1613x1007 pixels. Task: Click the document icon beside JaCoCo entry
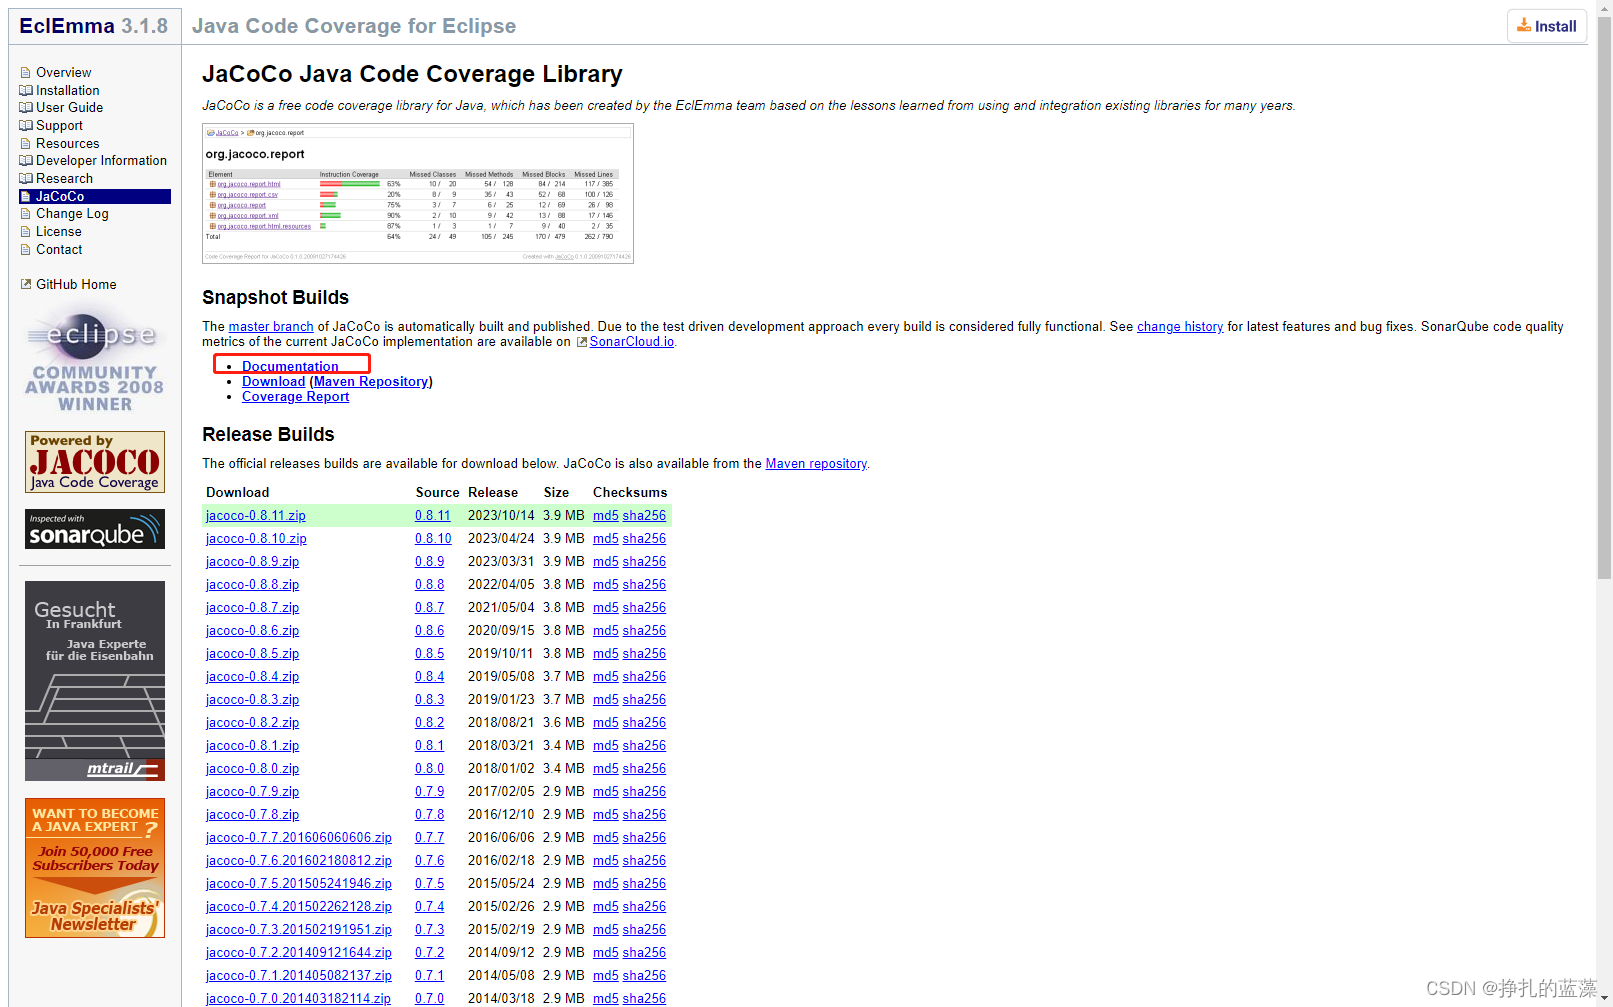(26, 196)
